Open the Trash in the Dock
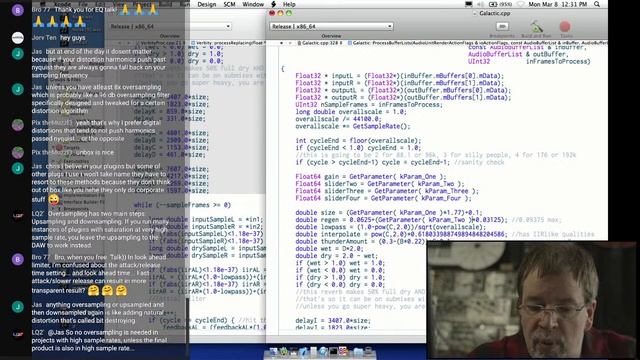640x360 pixels. pyautogui.click(x=368, y=351)
